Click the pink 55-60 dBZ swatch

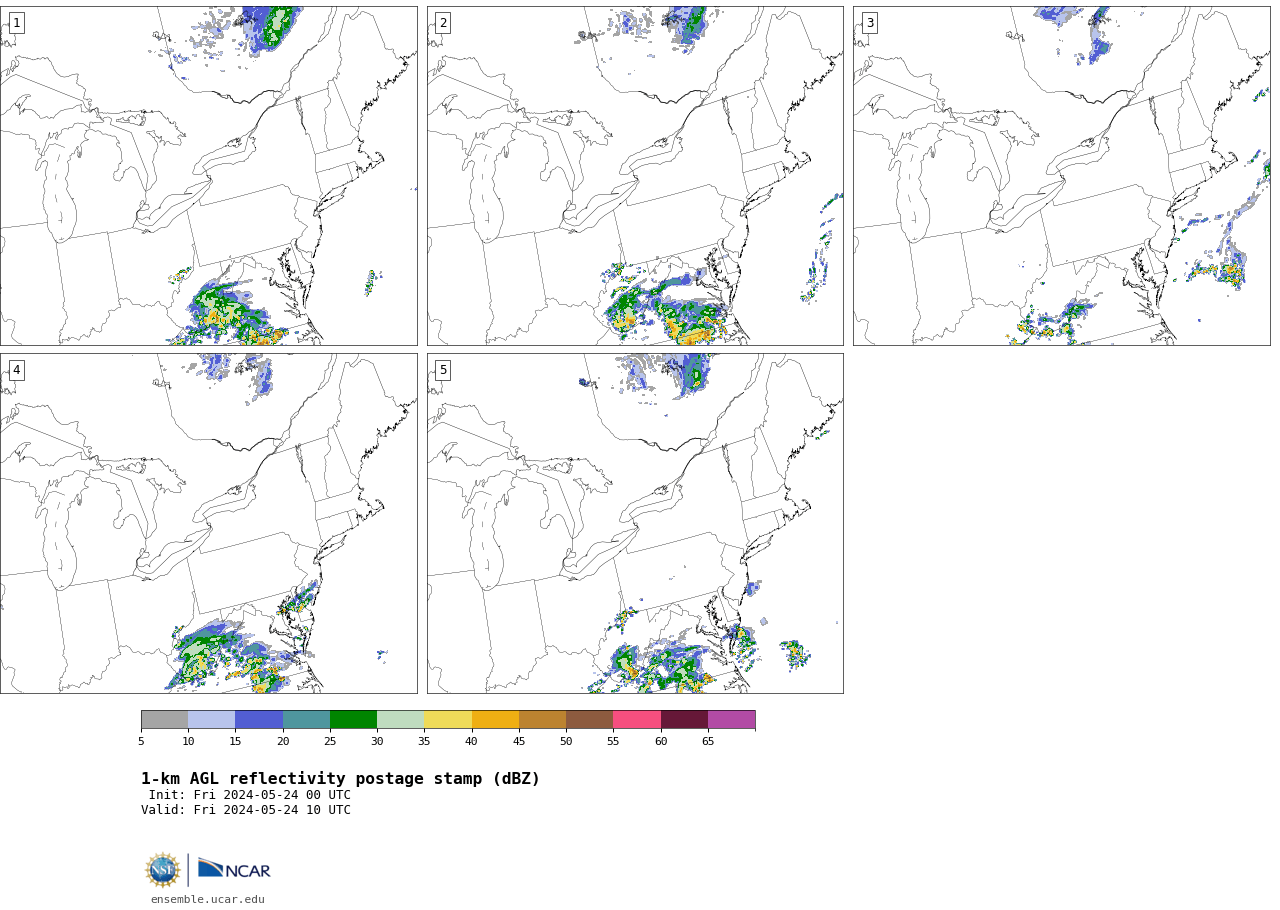tap(637, 720)
